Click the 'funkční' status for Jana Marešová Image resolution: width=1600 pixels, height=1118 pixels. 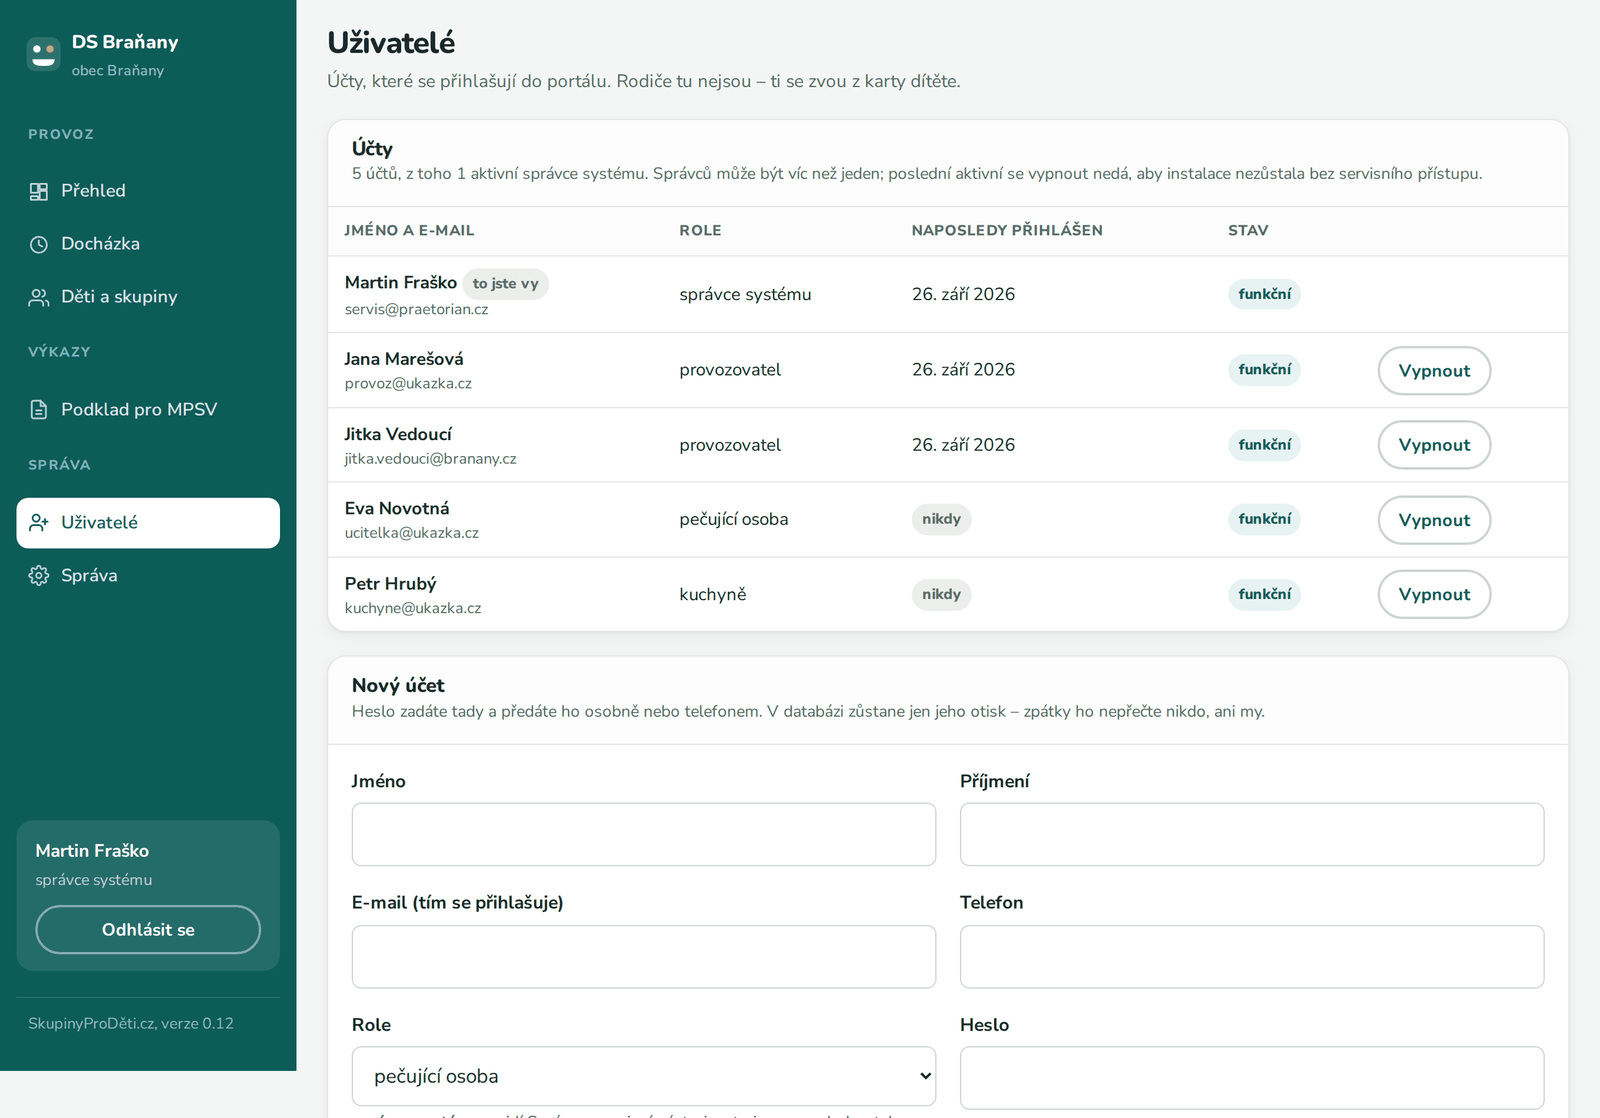point(1264,369)
